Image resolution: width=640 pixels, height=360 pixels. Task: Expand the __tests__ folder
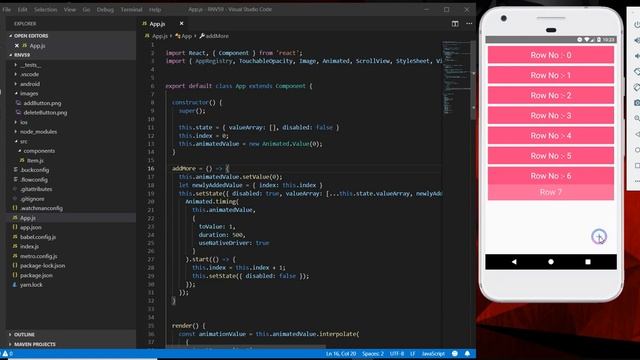click(30, 65)
